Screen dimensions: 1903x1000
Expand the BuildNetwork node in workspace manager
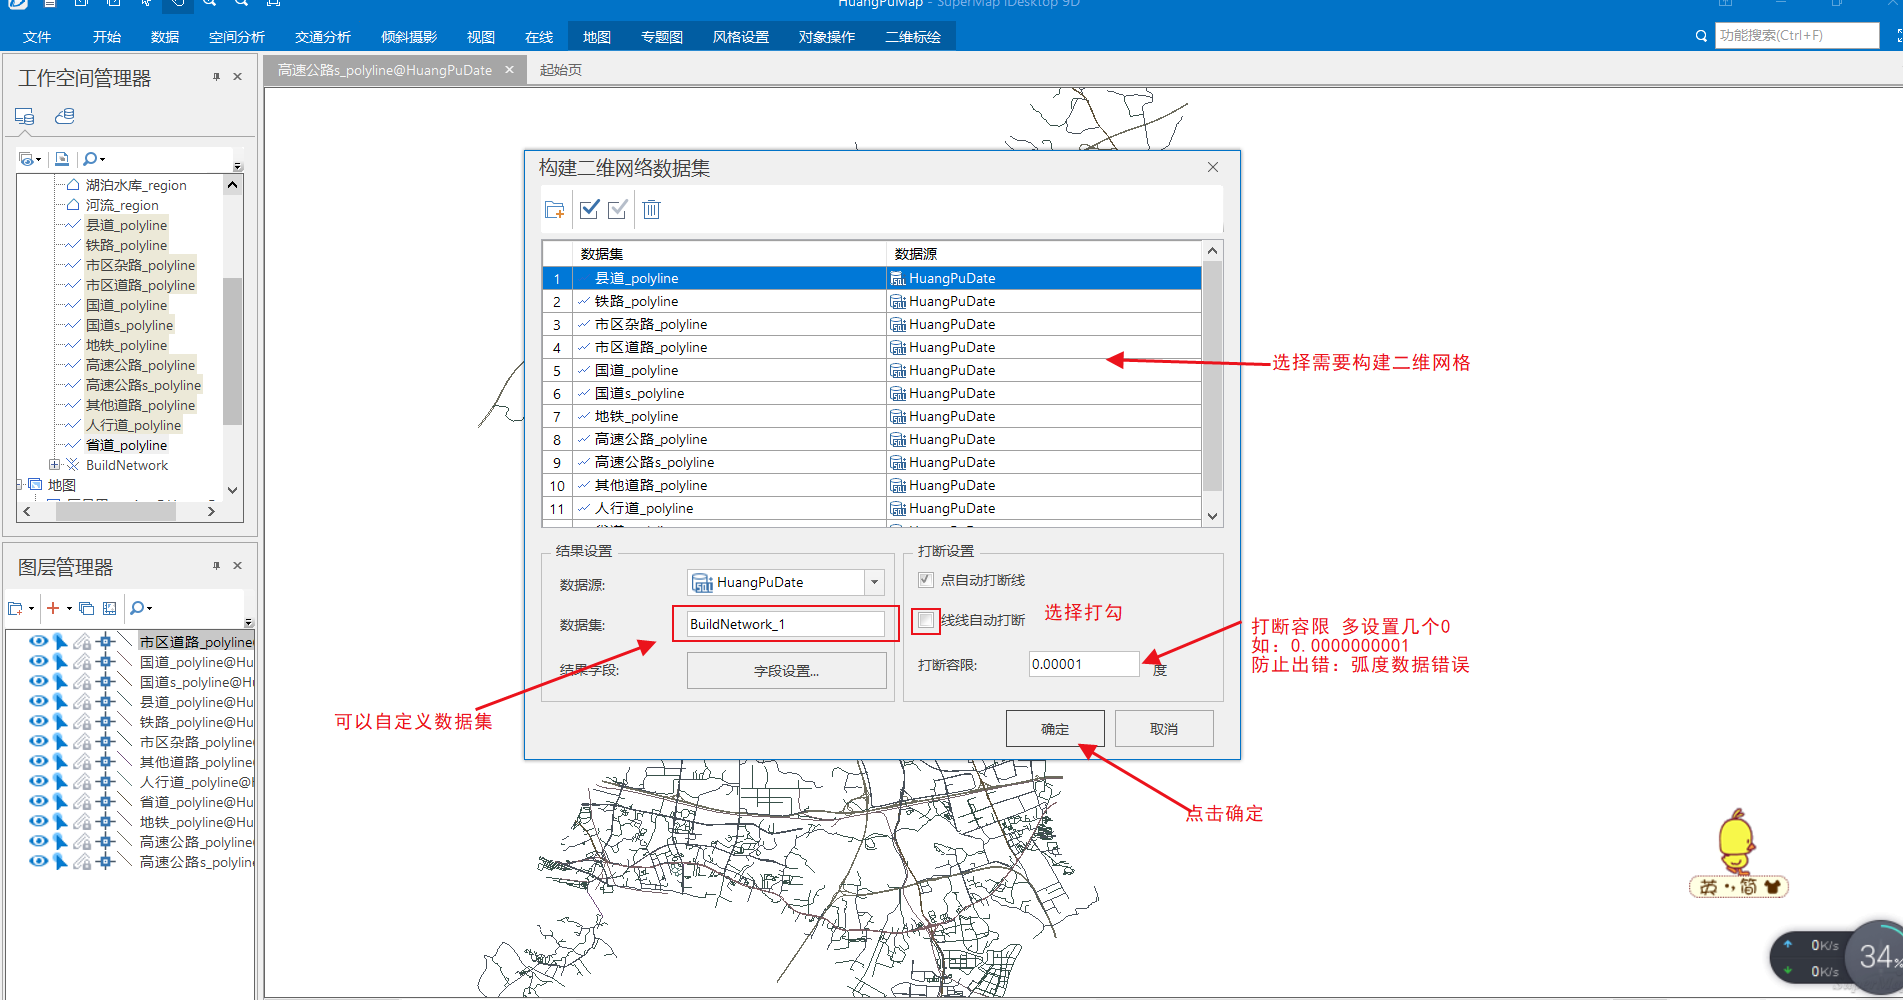coord(55,464)
